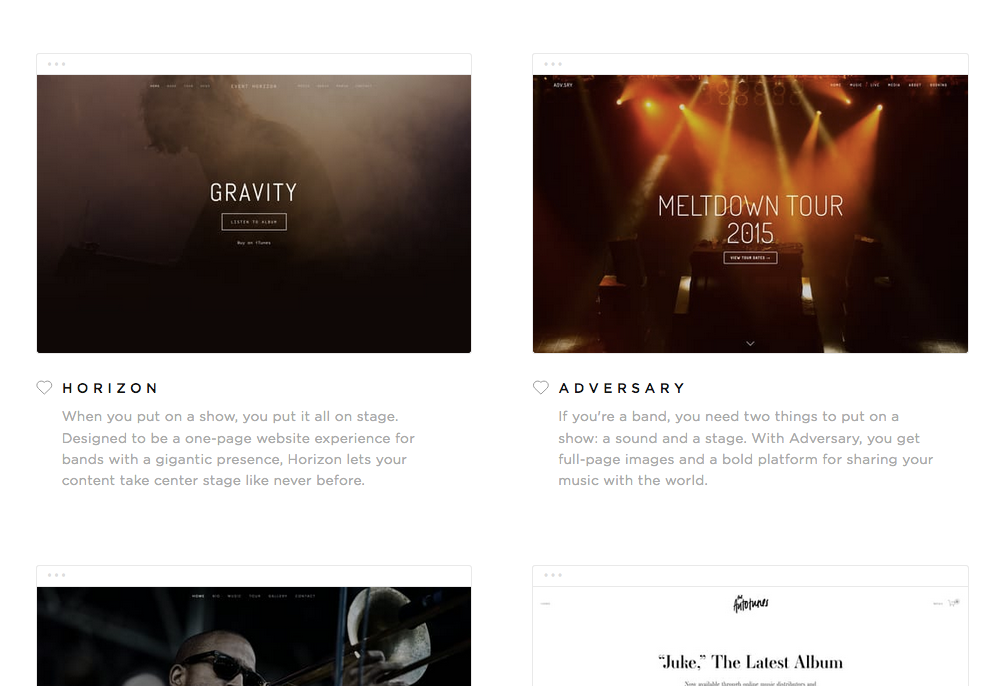This screenshot has width=1003, height=686.
Task: Click the down chevron in Adversary preview
Action: click(750, 344)
